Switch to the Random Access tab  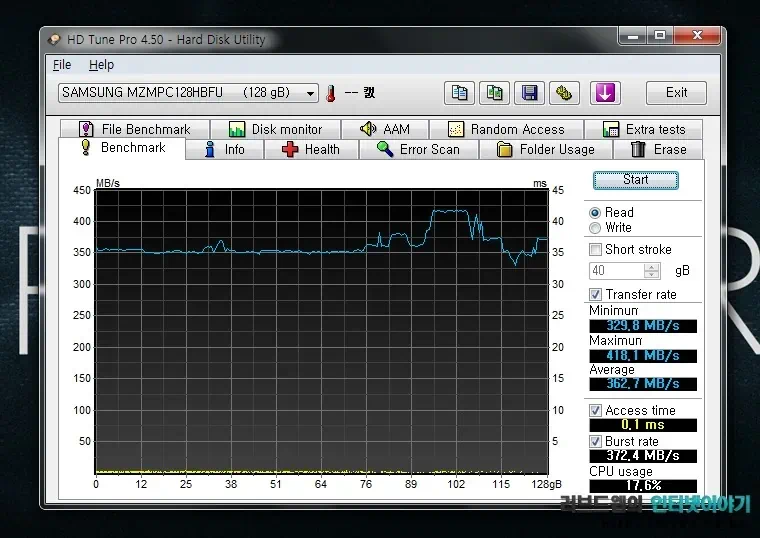506,129
